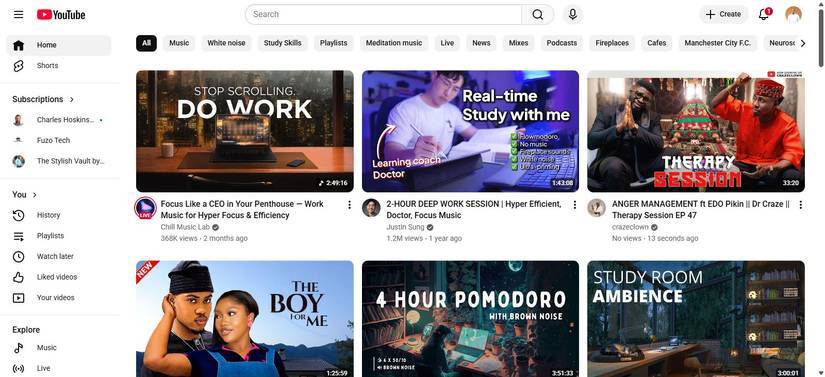Click the Create button

point(723,15)
